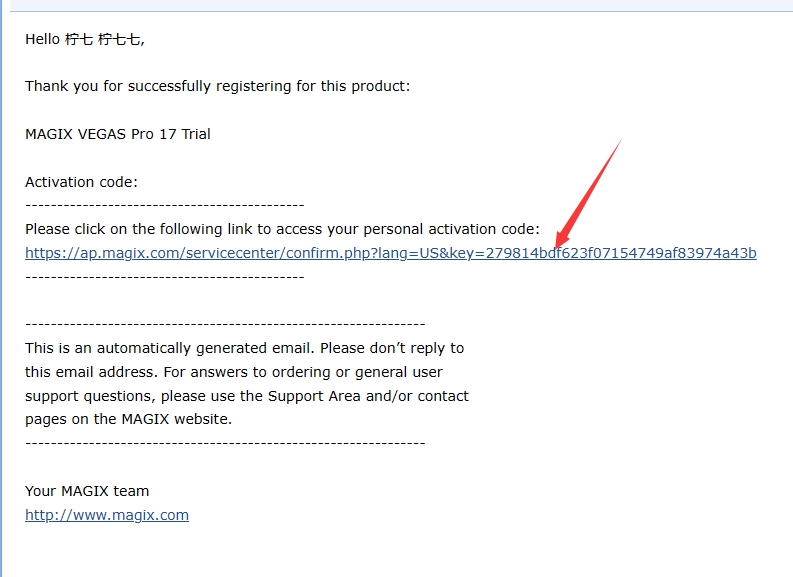Click 'support questions, please use the Support Area' line
The image size is (793, 577).
[x=247, y=396]
